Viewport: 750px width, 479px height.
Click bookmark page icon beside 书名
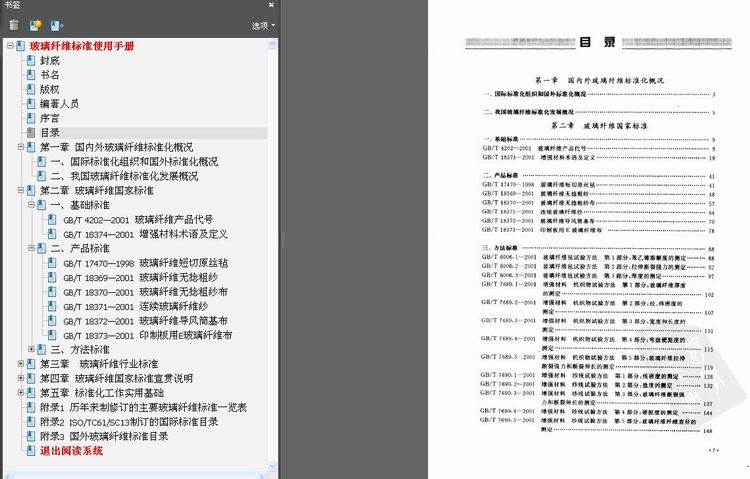coord(31,75)
